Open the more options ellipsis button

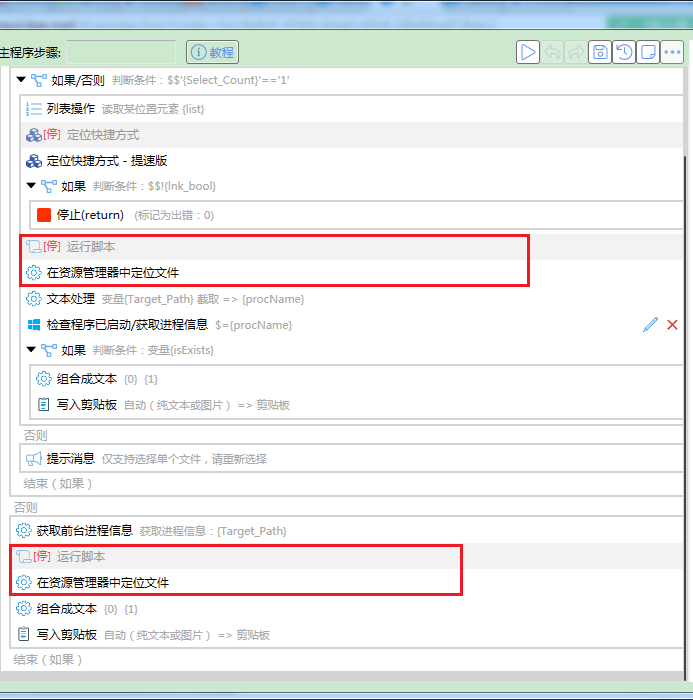(x=672, y=52)
